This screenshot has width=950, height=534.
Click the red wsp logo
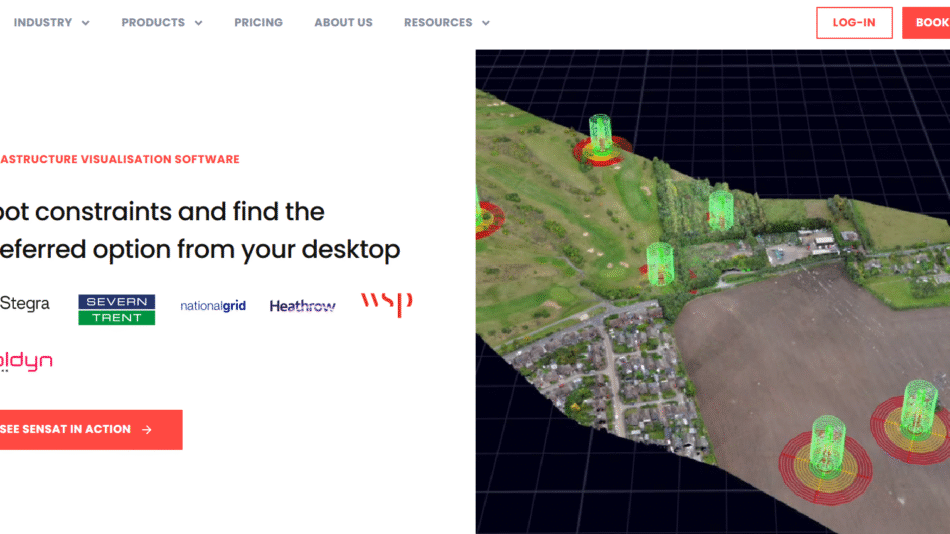tap(386, 303)
